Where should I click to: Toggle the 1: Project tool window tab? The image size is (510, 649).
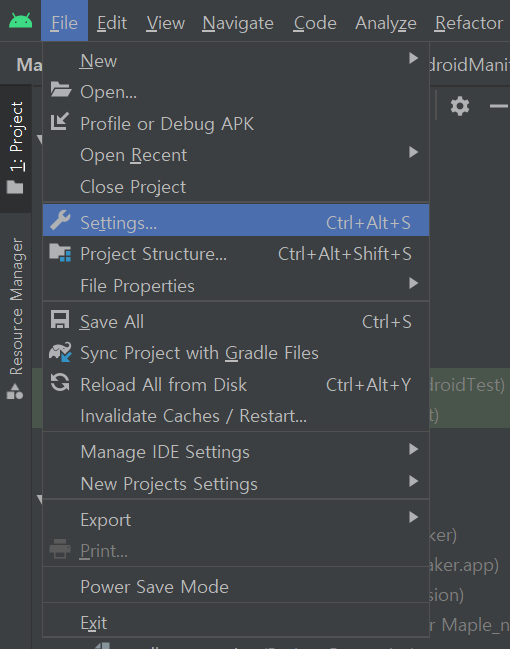15,148
